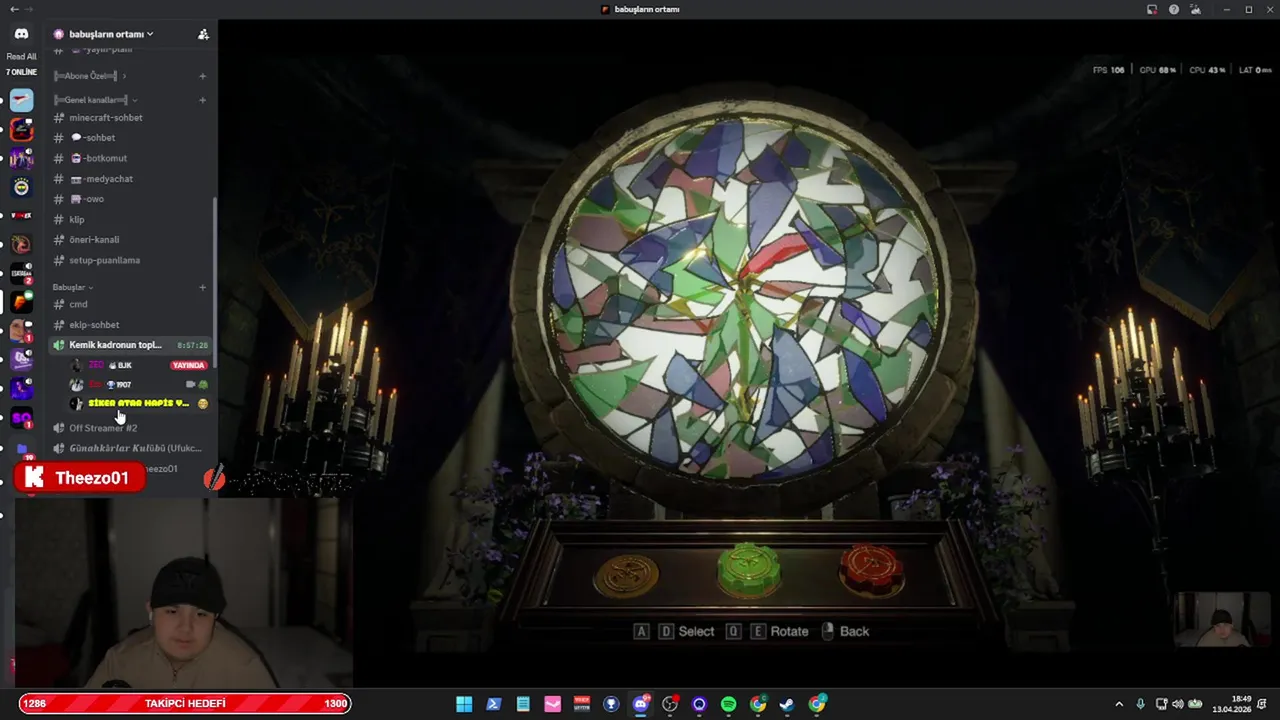Viewport: 1280px width, 720px height.
Task: Open the pink mail app in taskbar
Action: [x=552, y=704]
